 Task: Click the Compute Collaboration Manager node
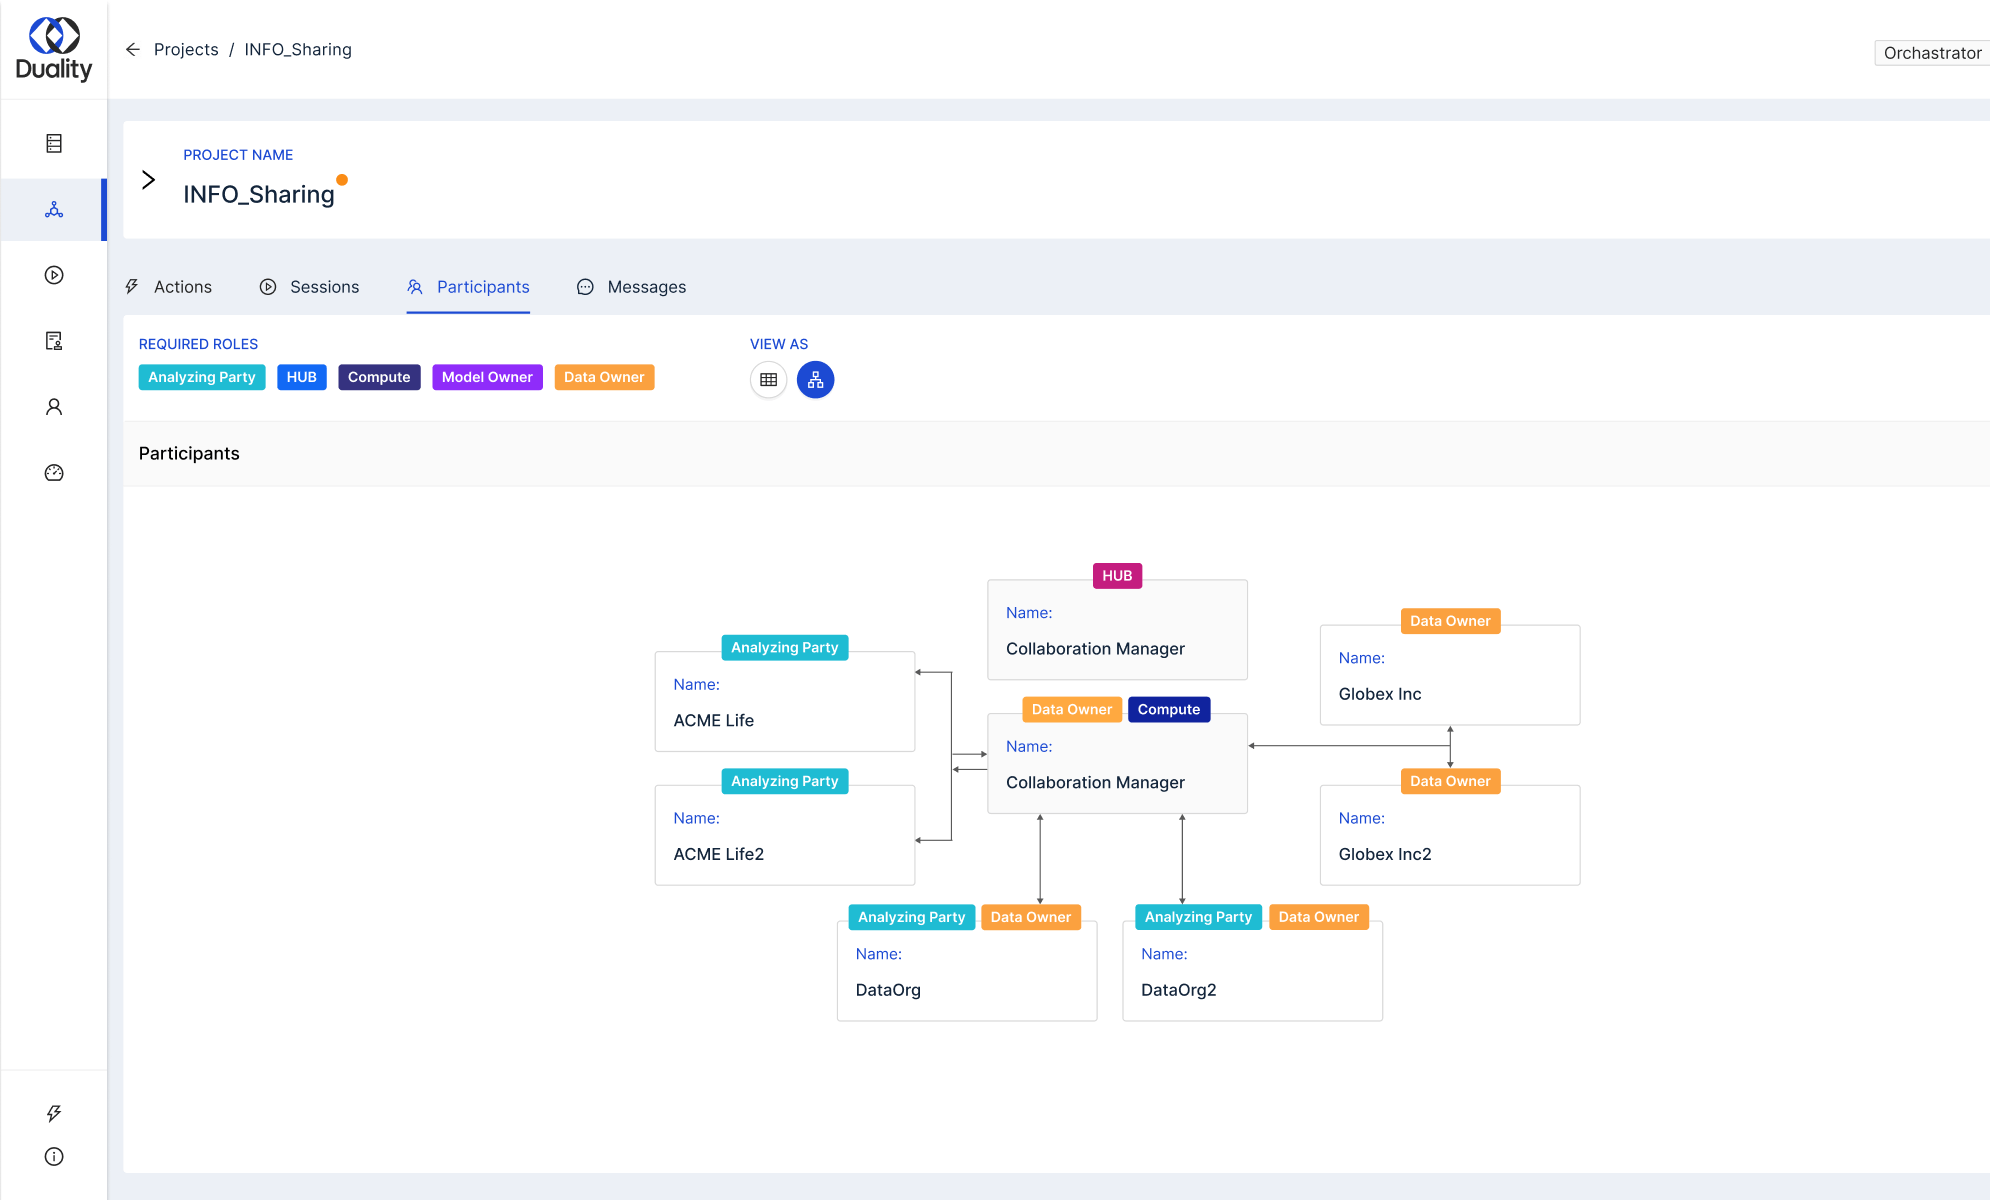(1117, 764)
